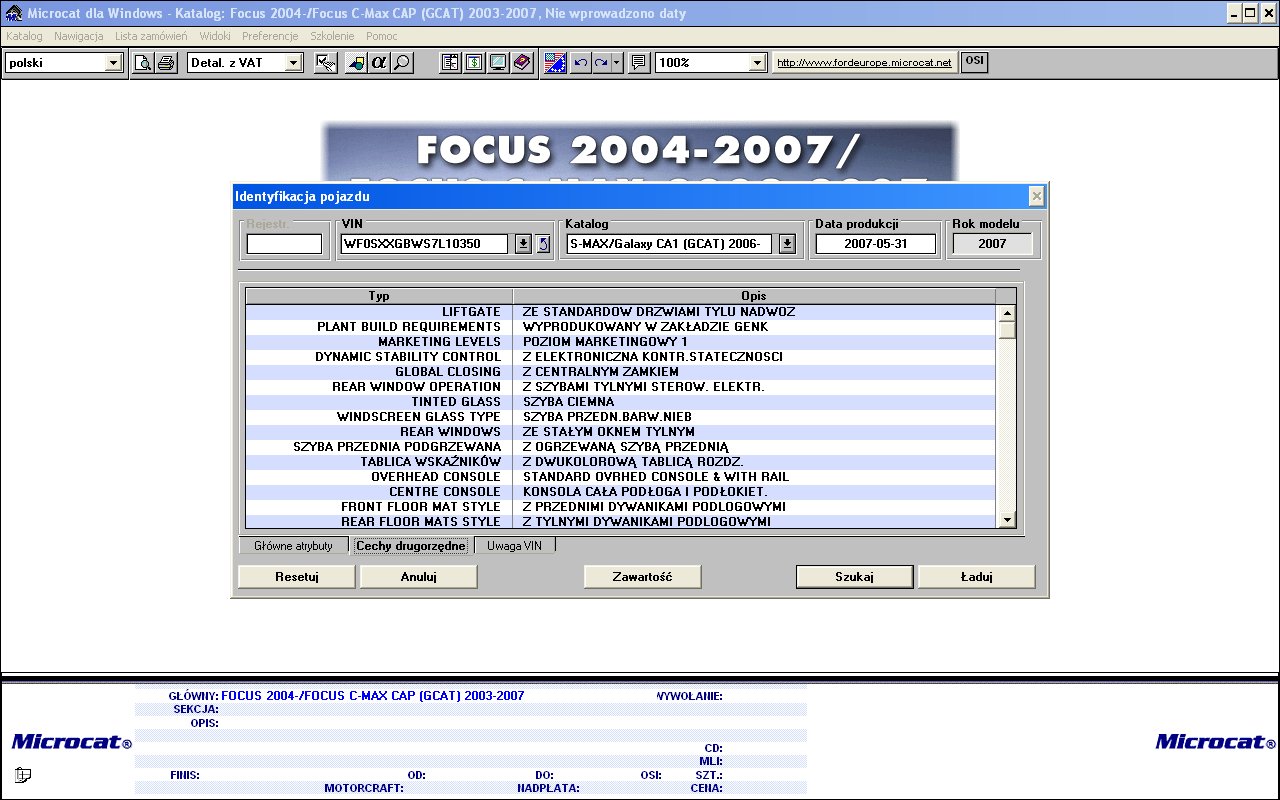The image size is (1280, 800).
Task: Click the Zawartość button
Action: (642, 577)
